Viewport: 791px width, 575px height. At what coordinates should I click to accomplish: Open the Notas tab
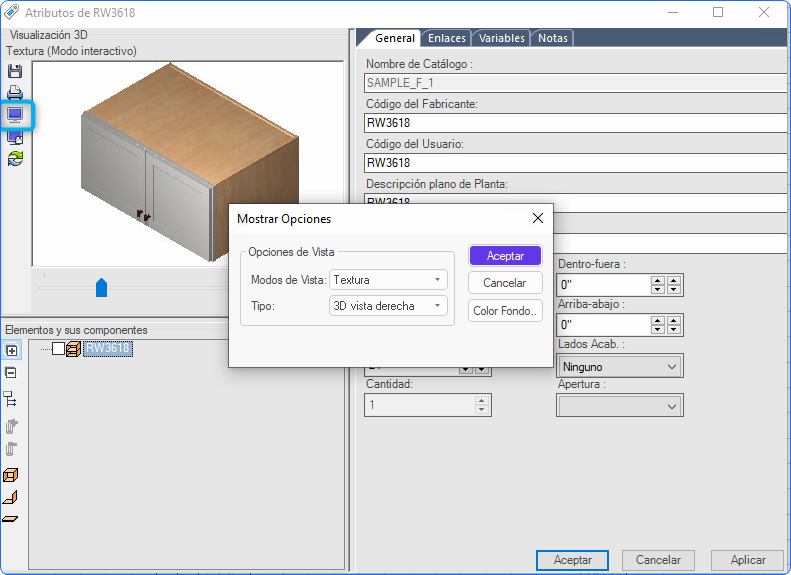point(552,38)
